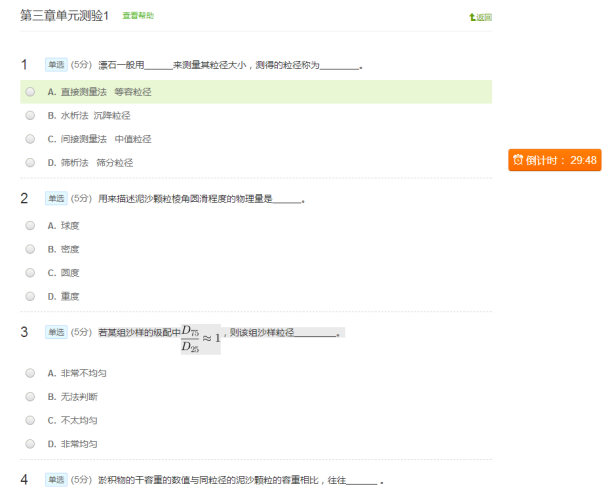Screen dimensions: 610x499
Task: Select option B 水析法 沉降粒径
Action: pos(30,115)
